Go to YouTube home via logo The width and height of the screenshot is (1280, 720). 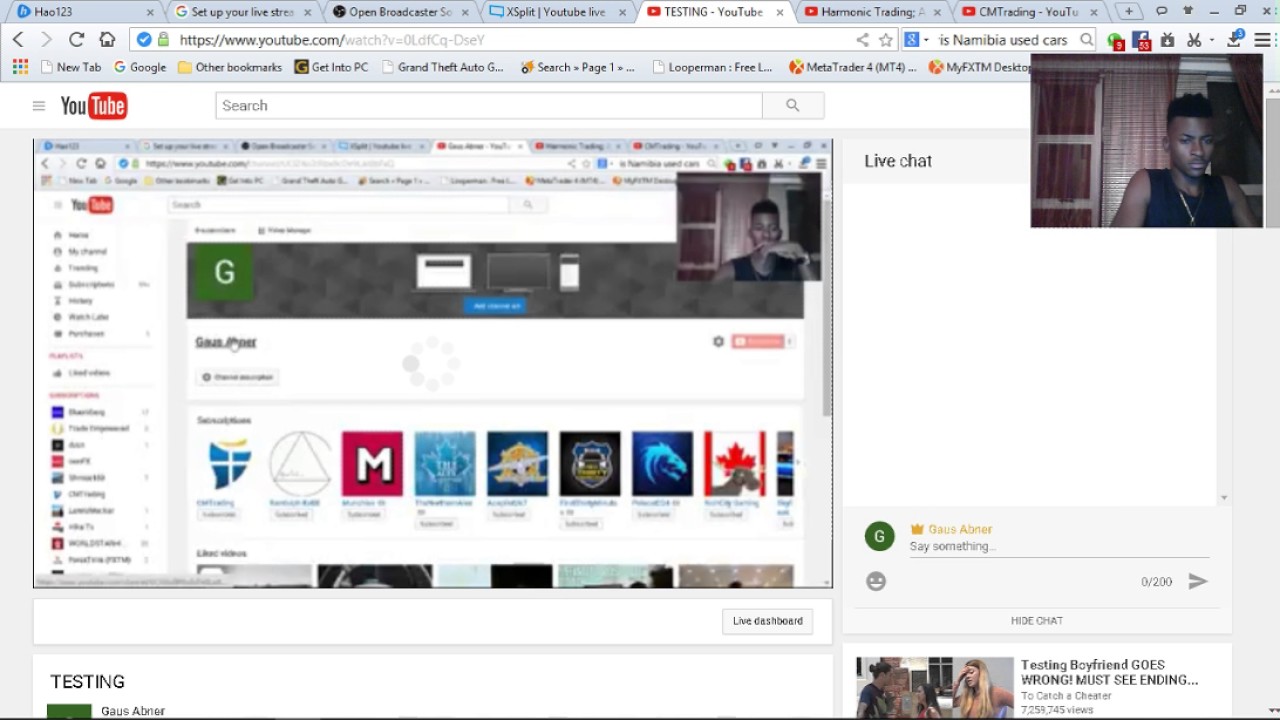(93, 106)
